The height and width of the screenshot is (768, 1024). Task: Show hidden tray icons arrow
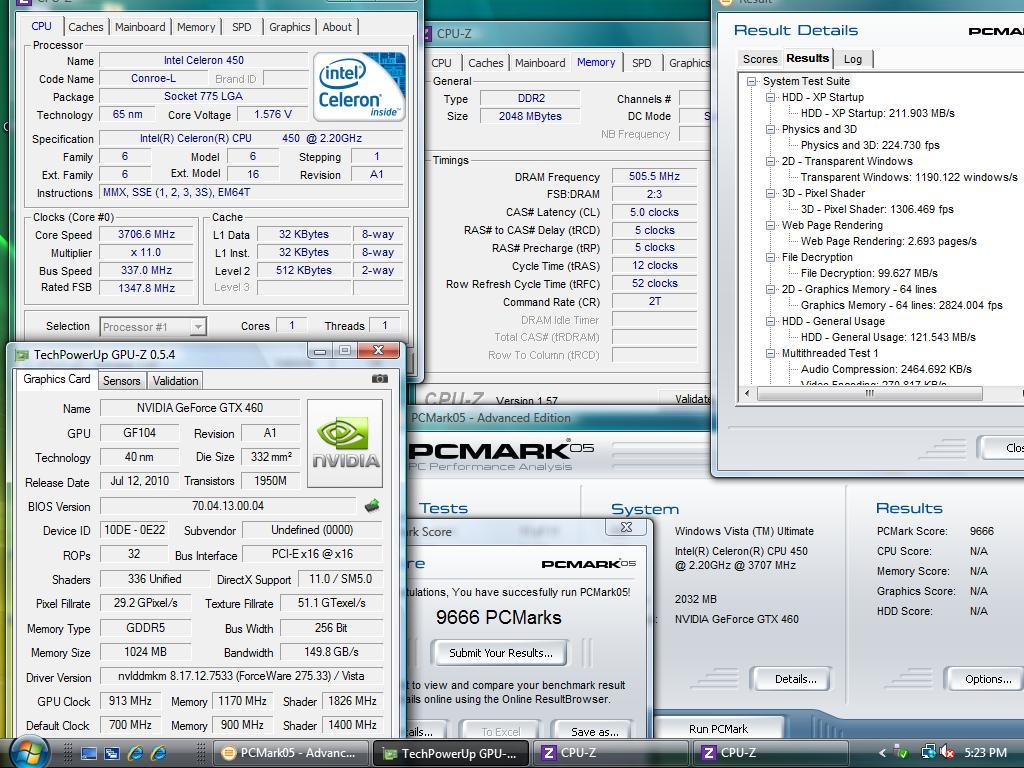point(882,753)
